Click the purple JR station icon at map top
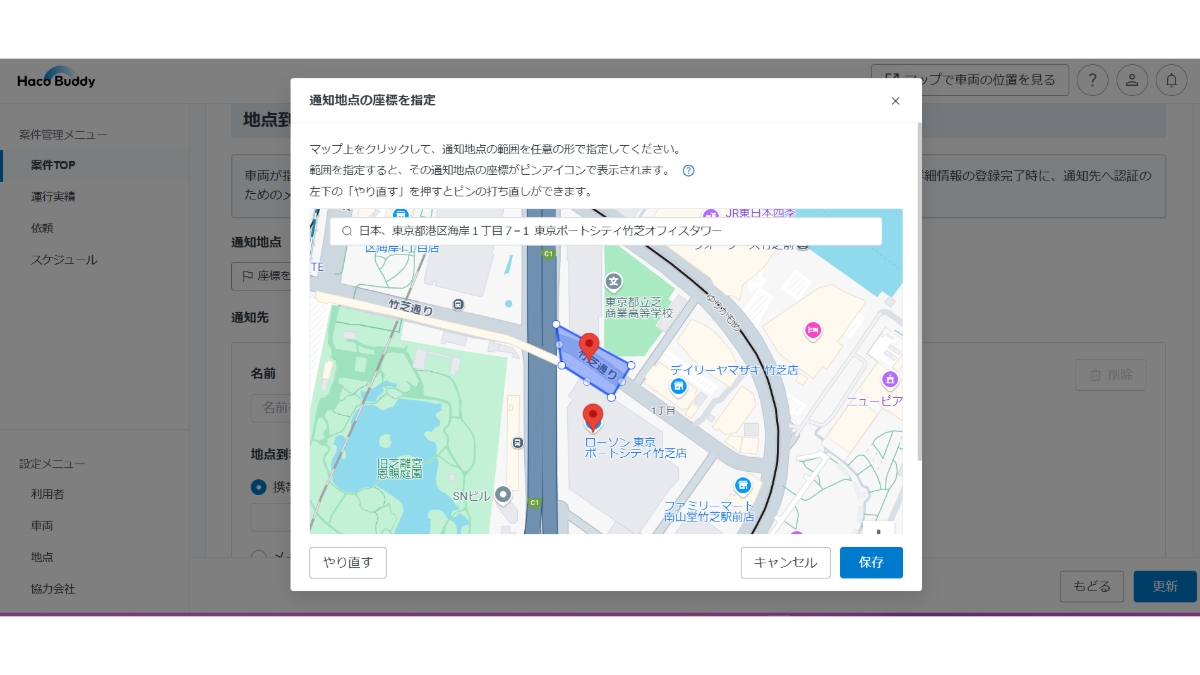This screenshot has width=1200, height=675. [710, 215]
